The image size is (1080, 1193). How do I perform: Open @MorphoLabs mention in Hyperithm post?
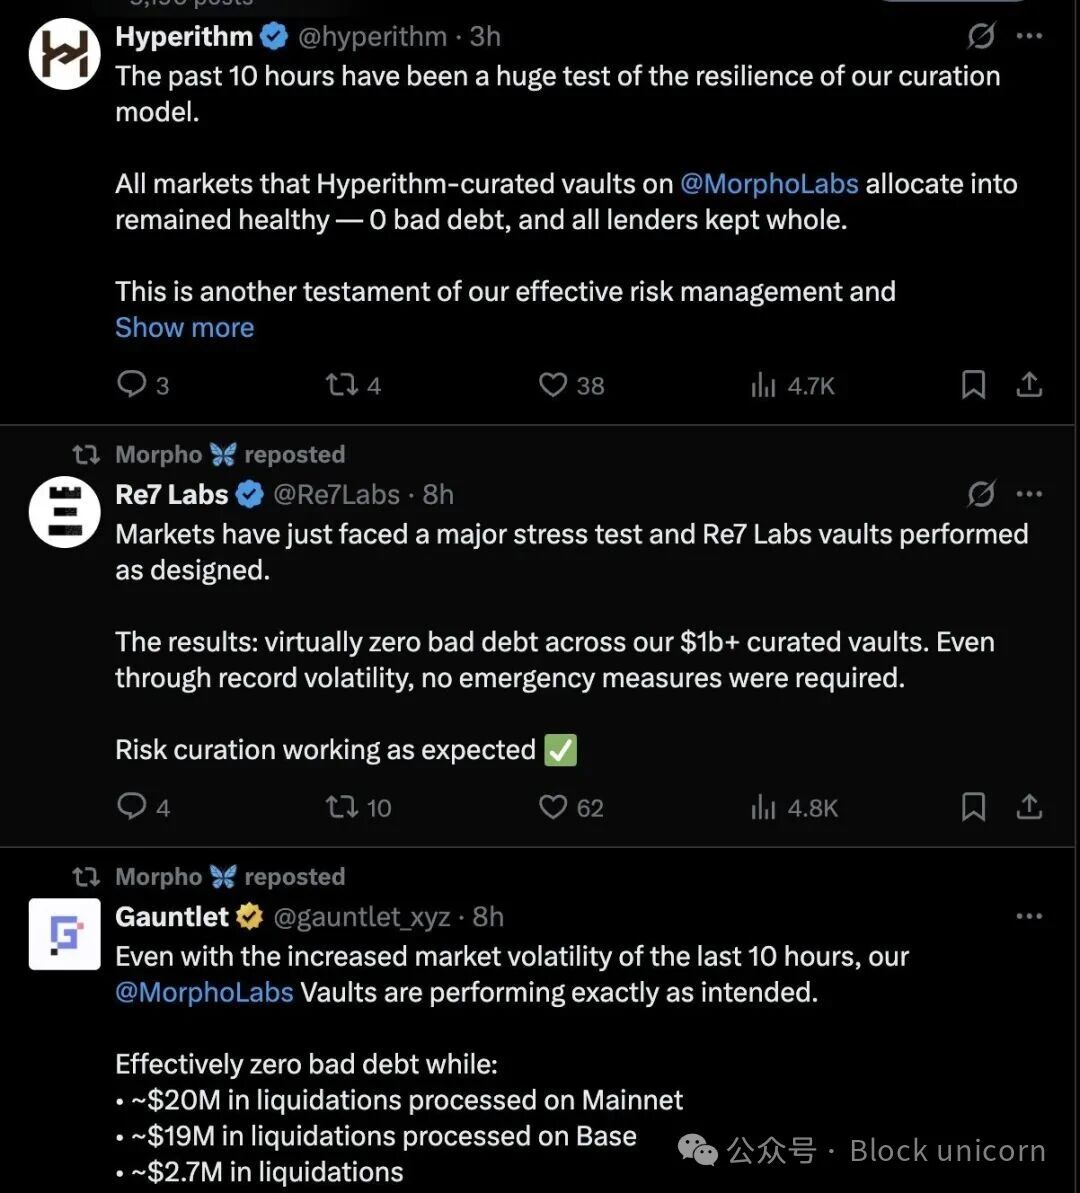[769, 184]
